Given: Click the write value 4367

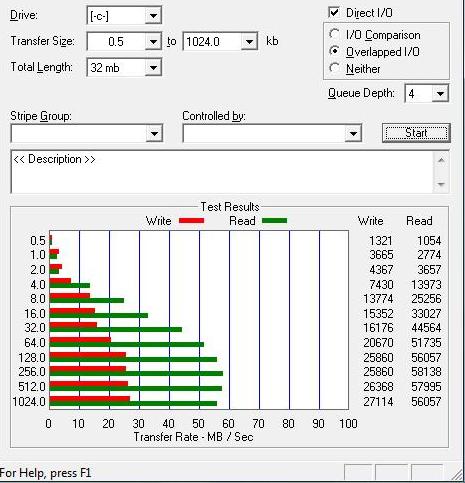Looking at the screenshot, I should [381, 270].
